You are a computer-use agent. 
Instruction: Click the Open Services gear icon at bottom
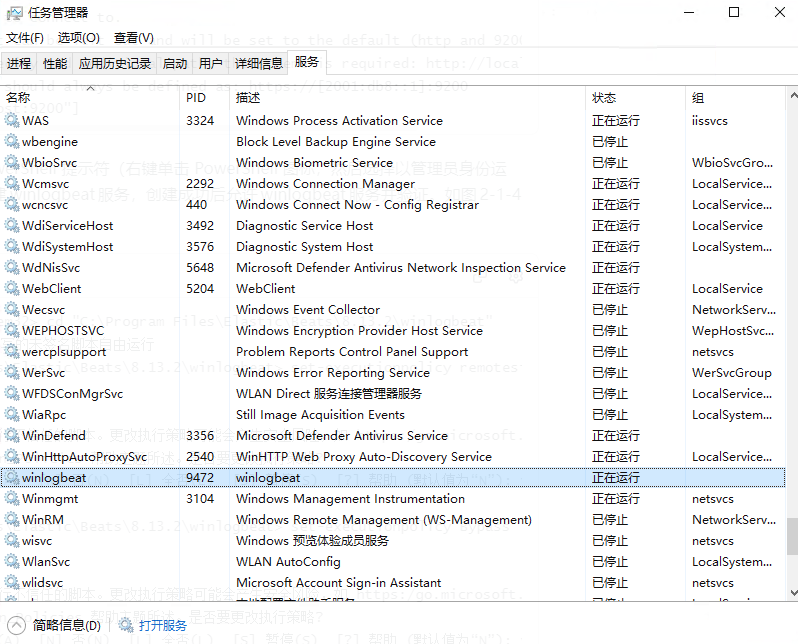[126, 626]
